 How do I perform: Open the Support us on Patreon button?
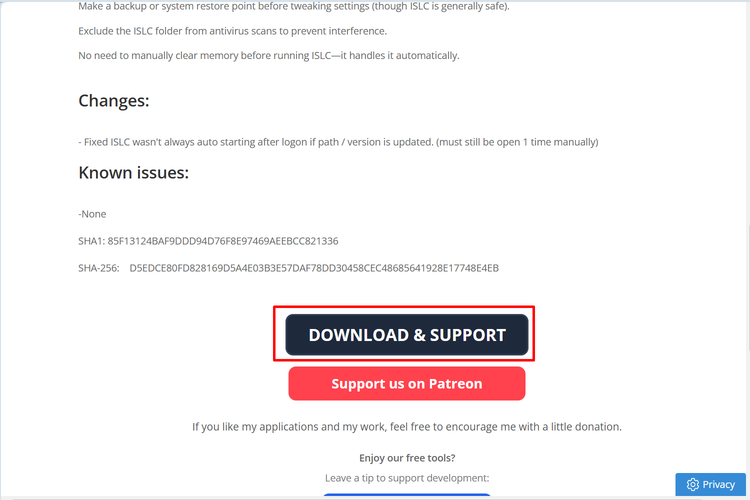click(x=407, y=383)
